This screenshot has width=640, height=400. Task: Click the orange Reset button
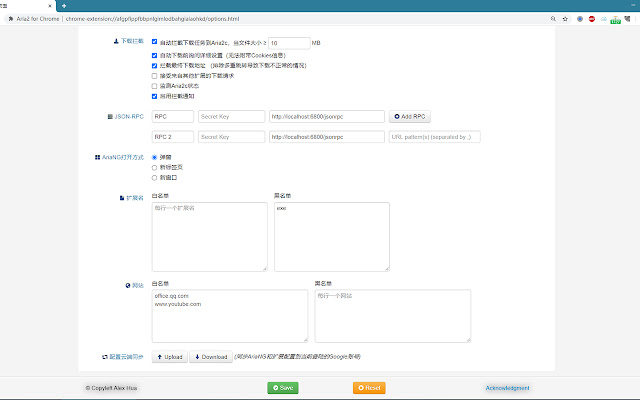point(369,388)
